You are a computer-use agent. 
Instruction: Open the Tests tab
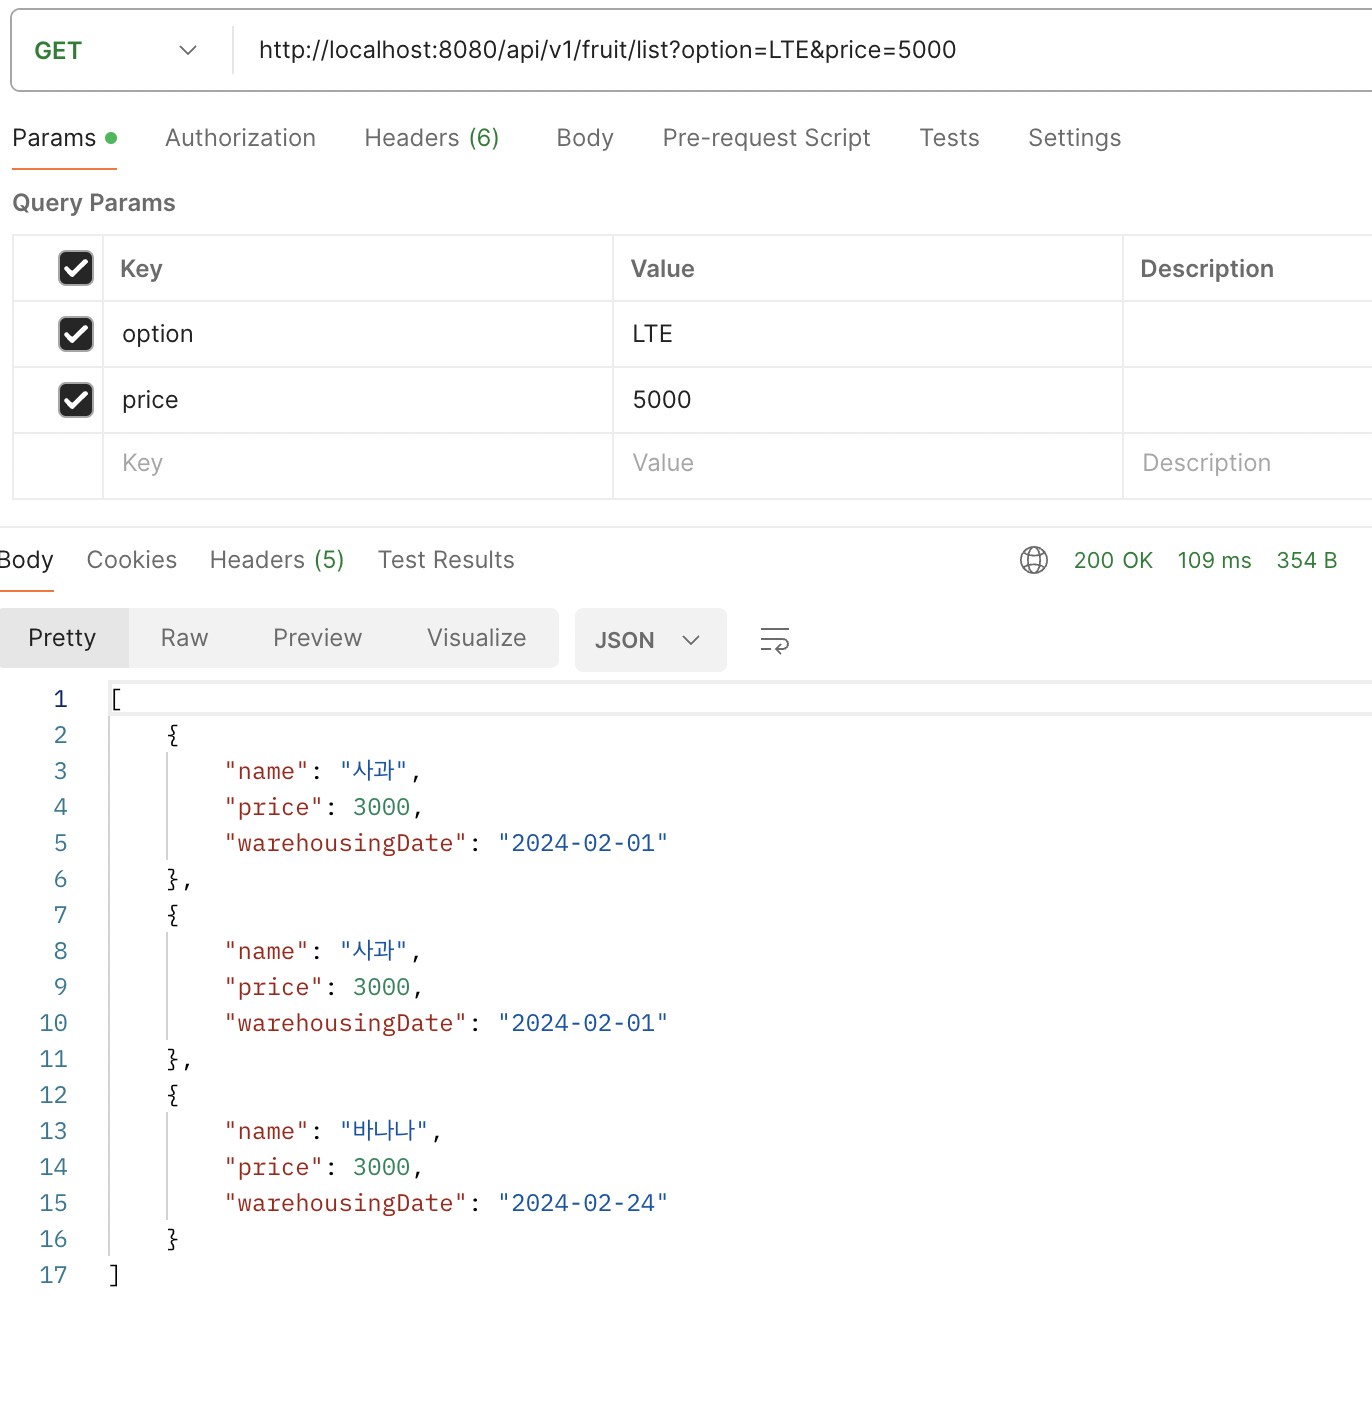click(x=949, y=138)
